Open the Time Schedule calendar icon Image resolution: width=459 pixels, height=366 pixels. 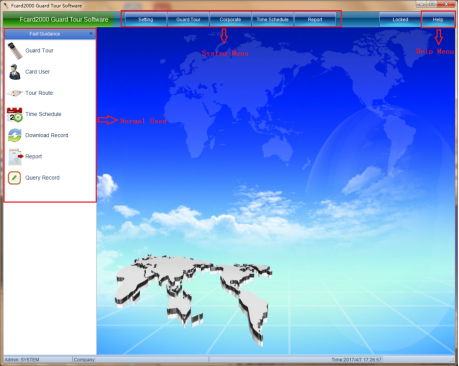tap(15, 114)
